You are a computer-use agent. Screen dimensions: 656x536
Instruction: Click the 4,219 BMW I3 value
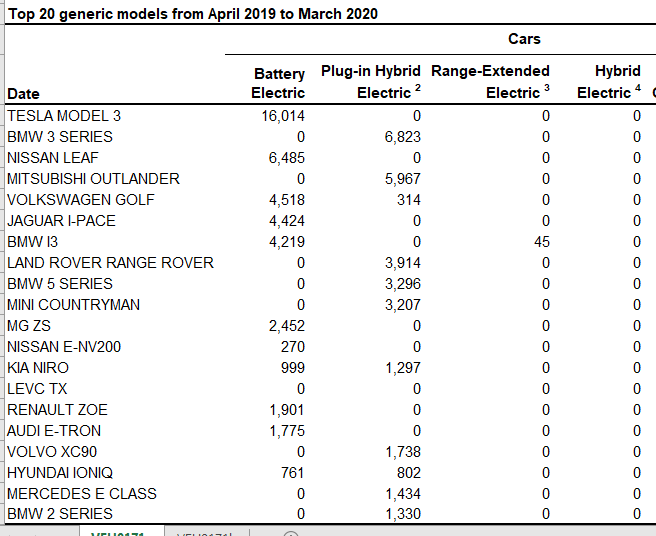[x=287, y=242]
